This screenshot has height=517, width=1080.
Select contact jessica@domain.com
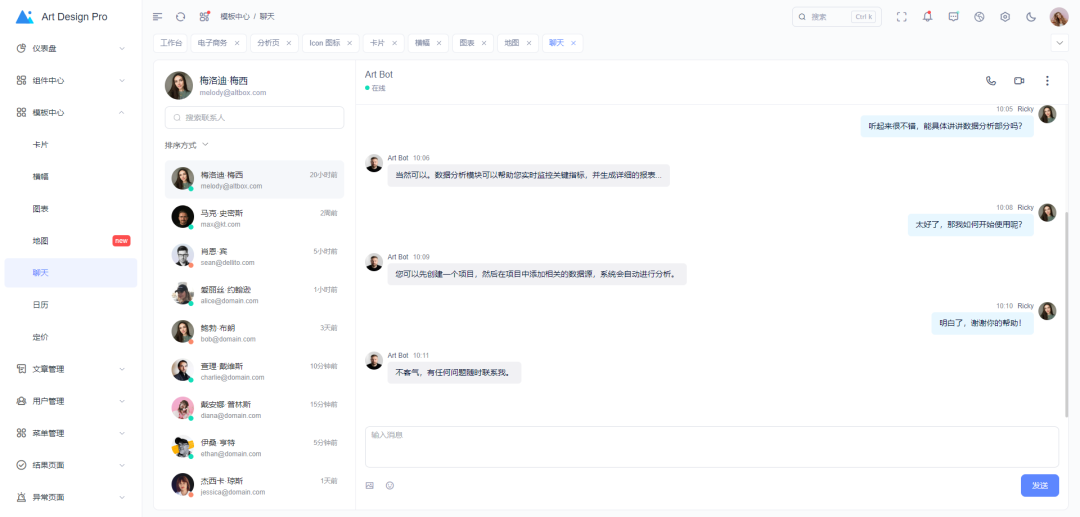pos(254,485)
